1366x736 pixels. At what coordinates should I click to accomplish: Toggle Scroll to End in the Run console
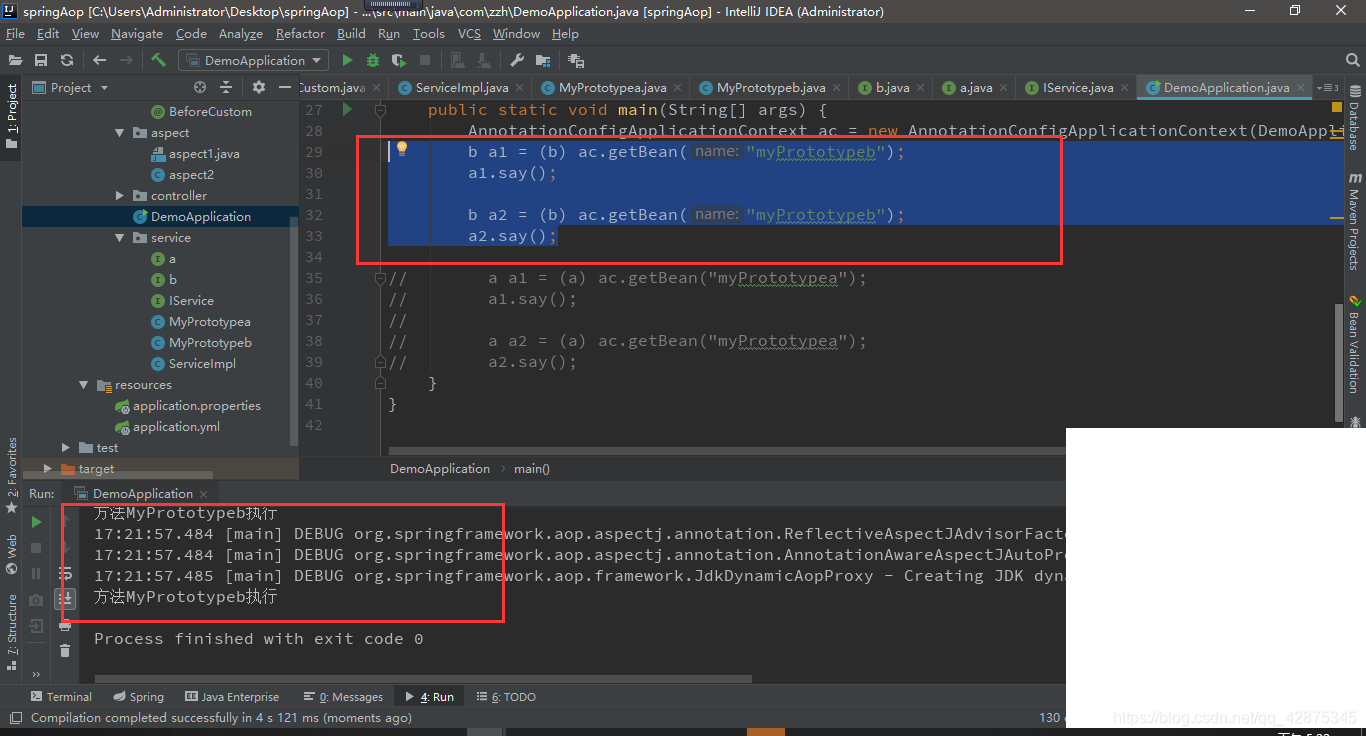pyautogui.click(x=65, y=599)
